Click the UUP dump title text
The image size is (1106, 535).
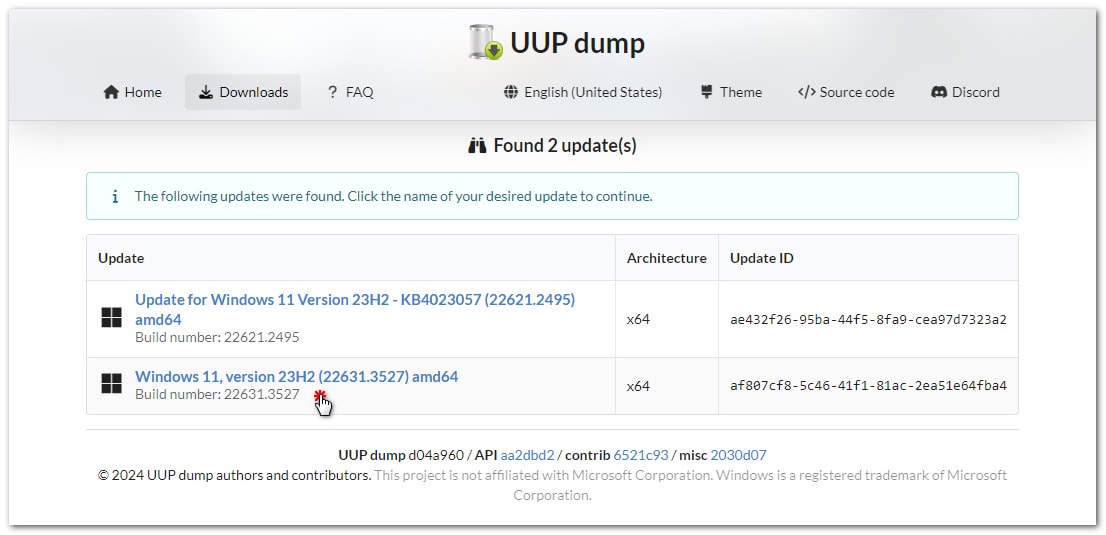[x=577, y=43]
